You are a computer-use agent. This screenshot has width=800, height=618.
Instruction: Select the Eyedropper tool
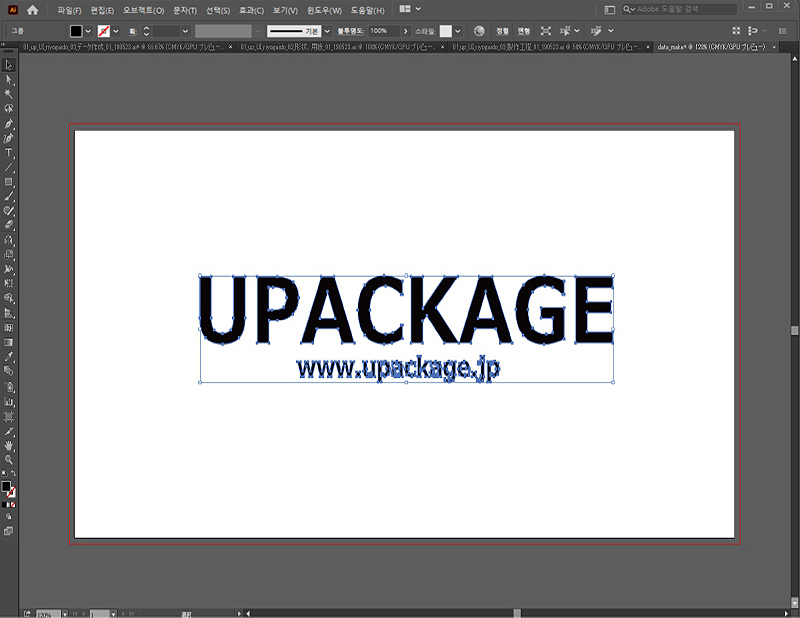click(x=8, y=357)
